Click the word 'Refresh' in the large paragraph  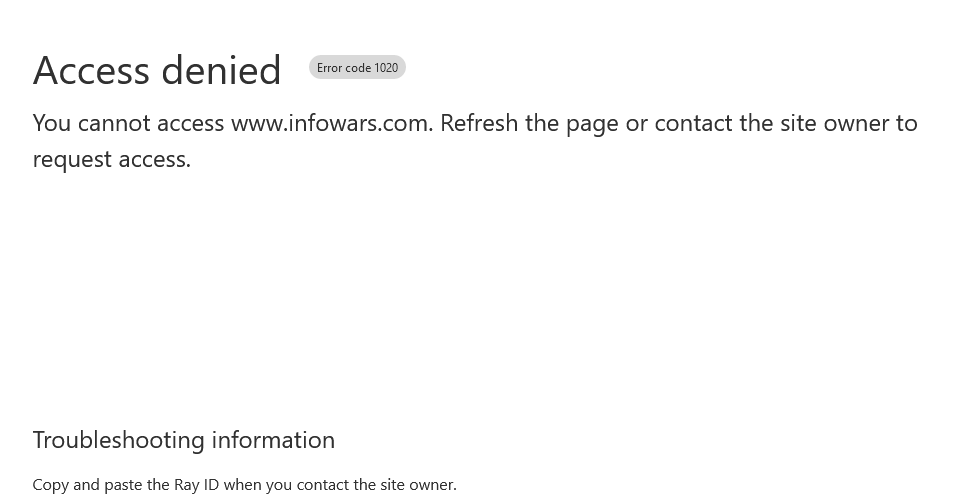pos(479,124)
